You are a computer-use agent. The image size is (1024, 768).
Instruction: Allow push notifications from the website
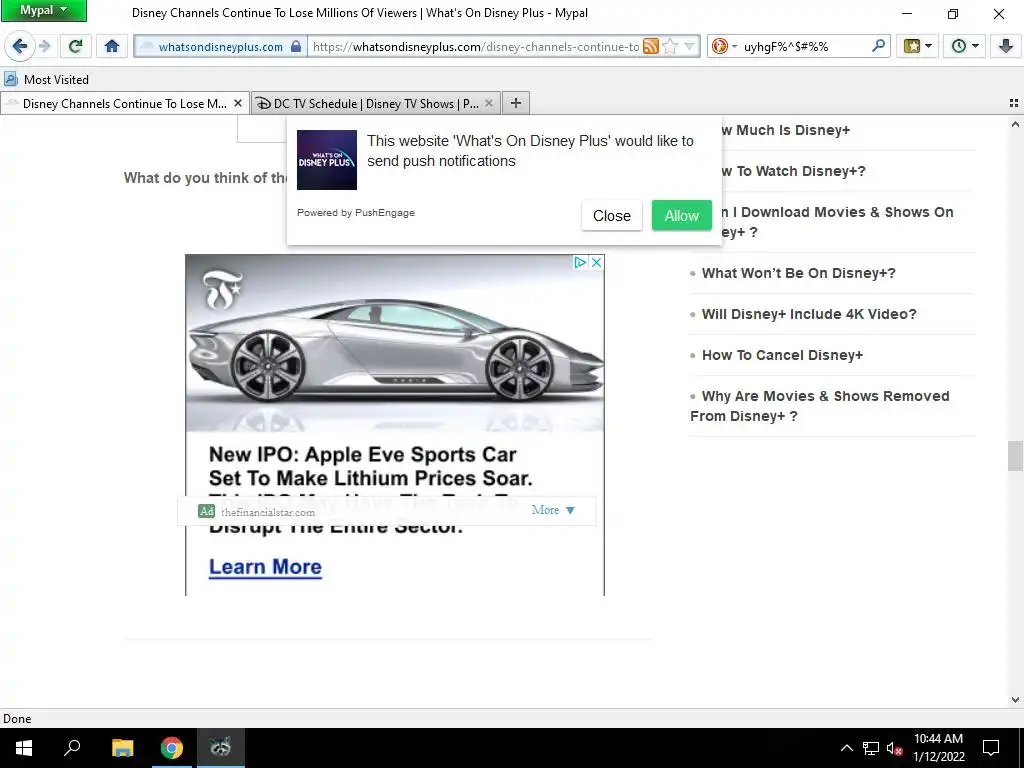682,216
